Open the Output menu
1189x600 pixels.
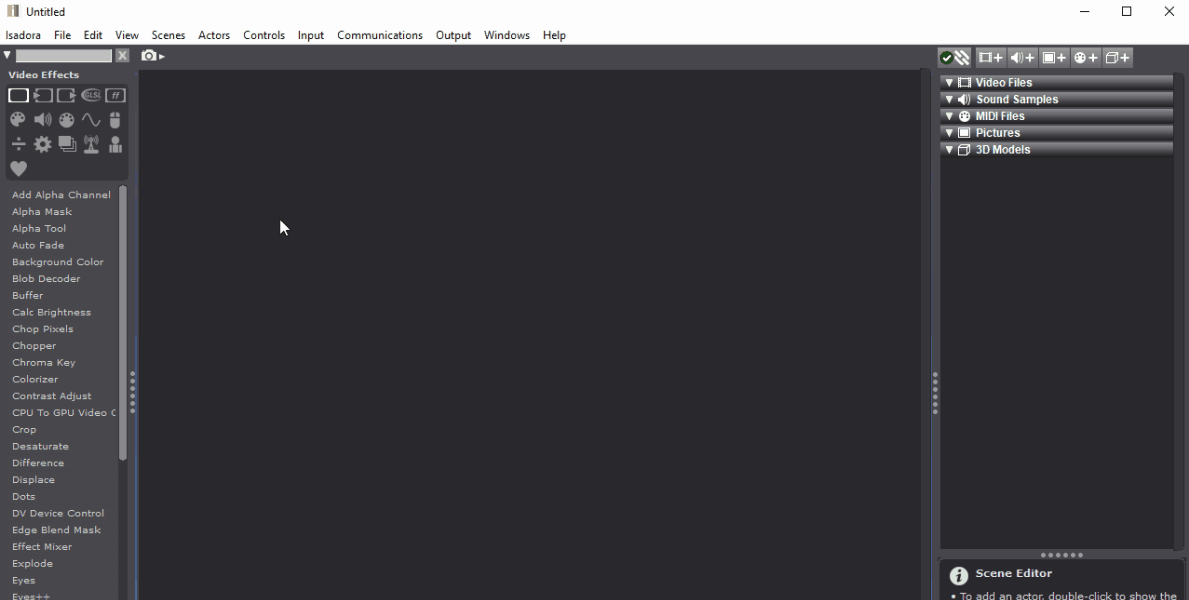pyautogui.click(x=453, y=35)
